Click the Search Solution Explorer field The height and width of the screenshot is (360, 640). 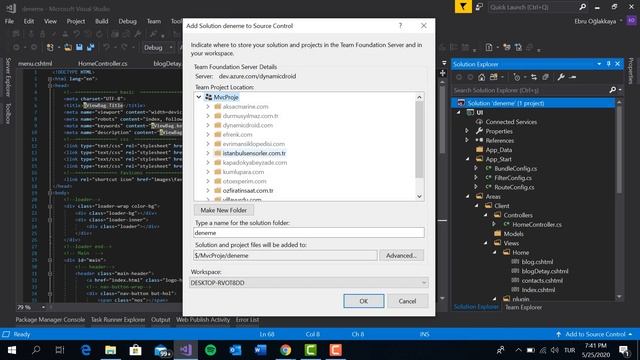[530, 90]
